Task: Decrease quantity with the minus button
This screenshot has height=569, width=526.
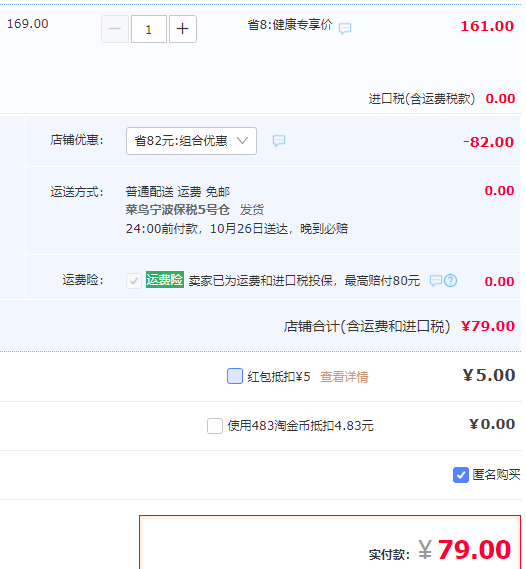Action: [115, 29]
